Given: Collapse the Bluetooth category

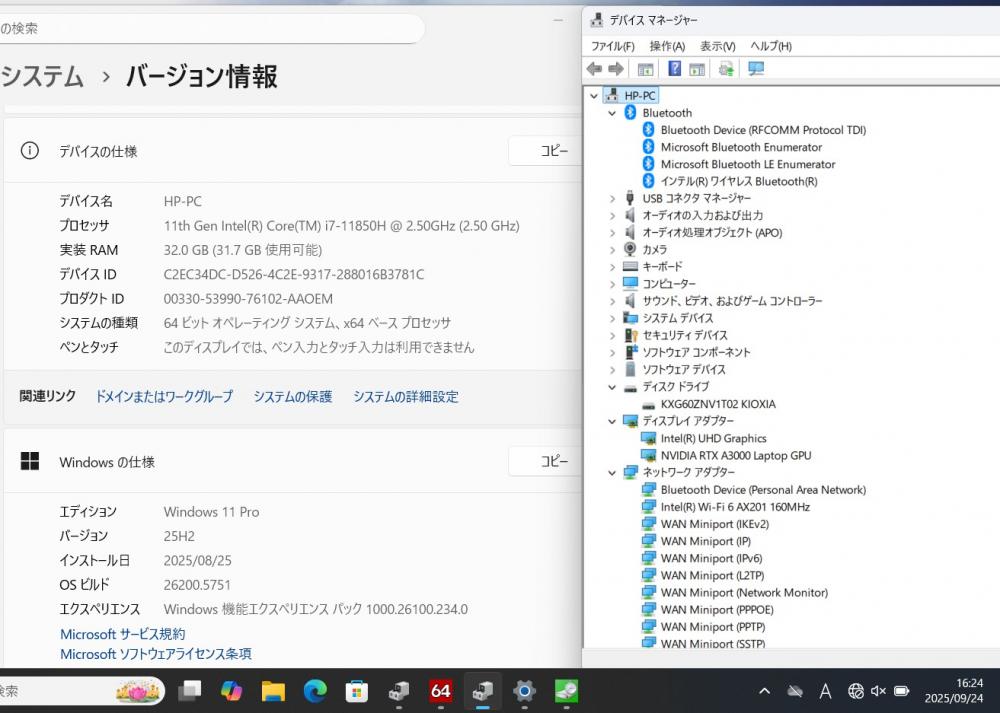Looking at the screenshot, I should point(612,113).
